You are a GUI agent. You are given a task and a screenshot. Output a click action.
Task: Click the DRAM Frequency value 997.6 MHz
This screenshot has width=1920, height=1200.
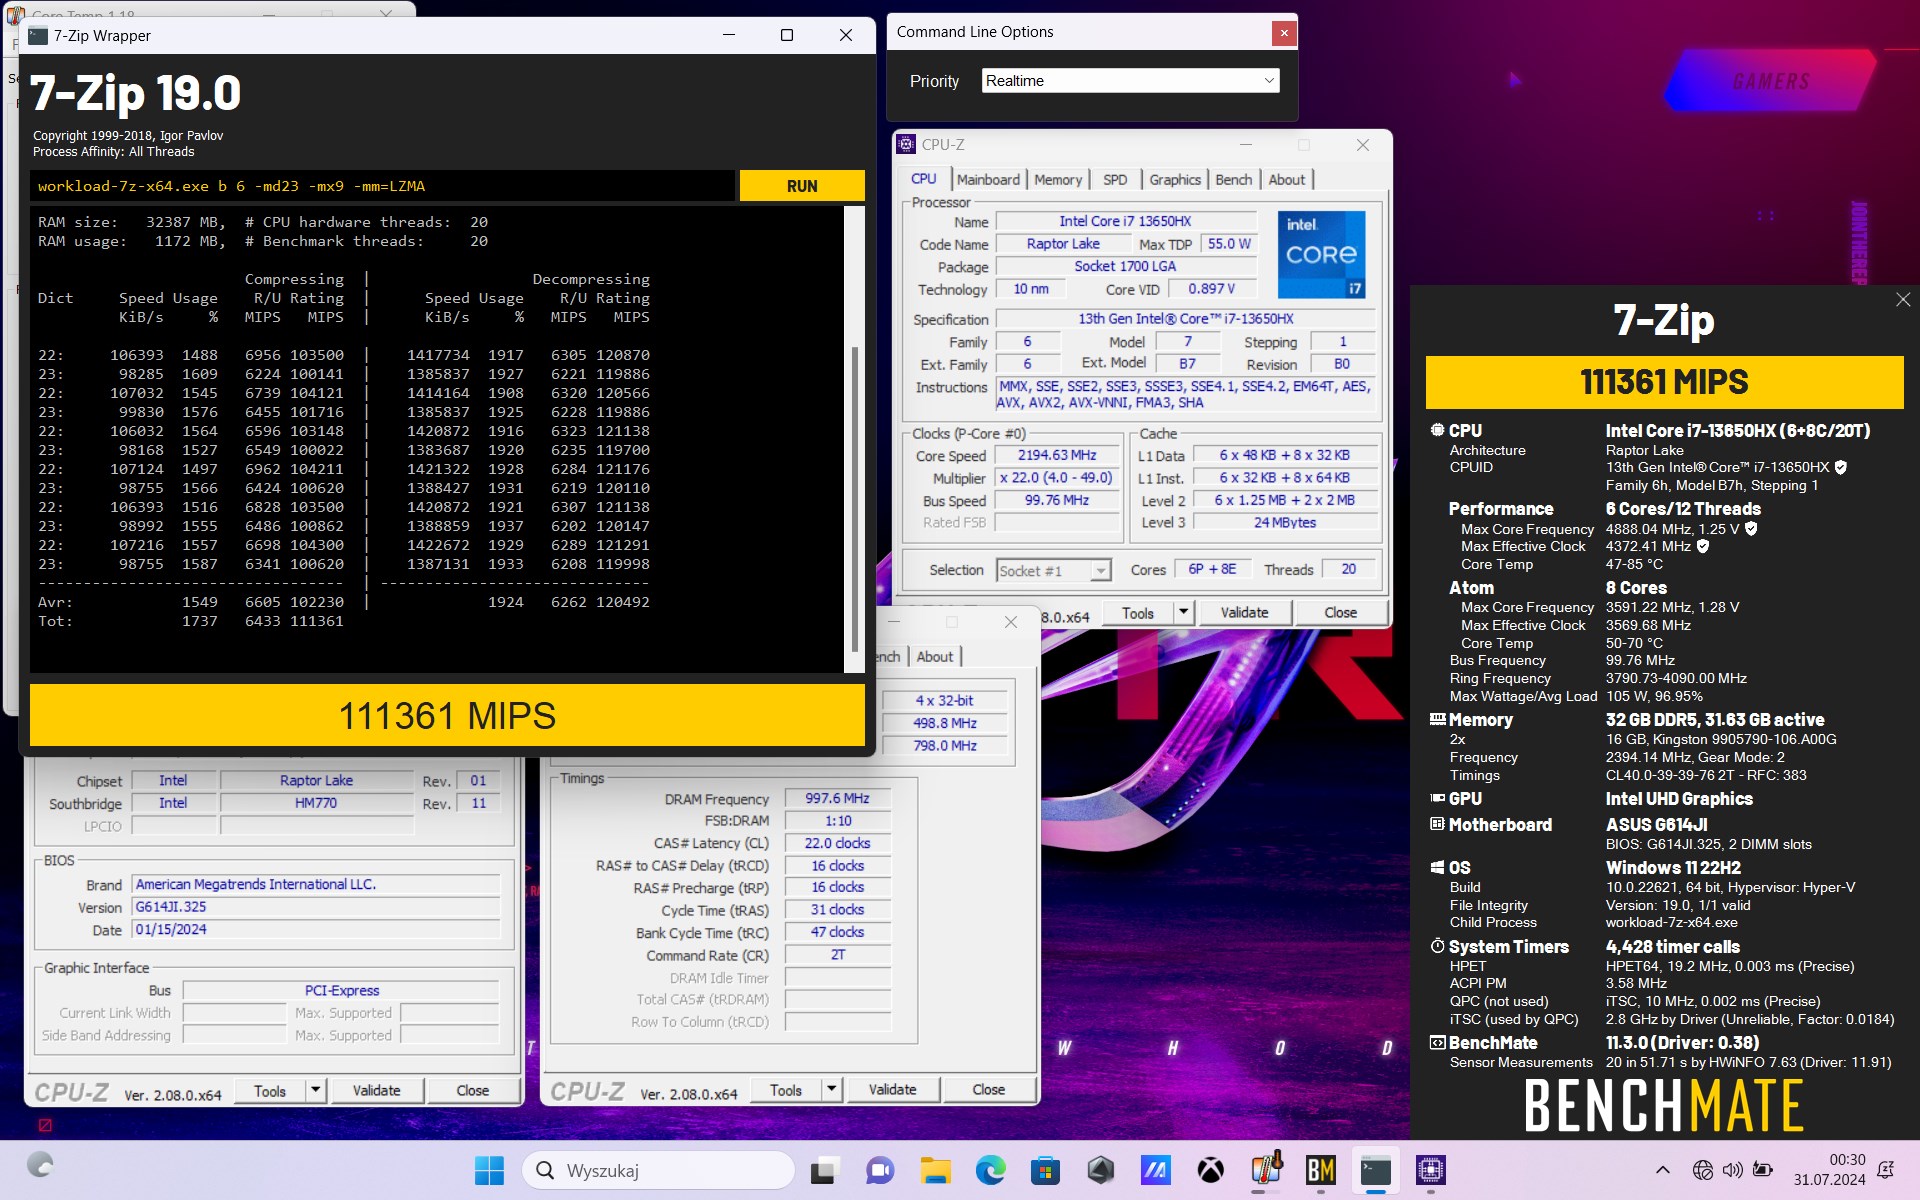click(x=837, y=798)
